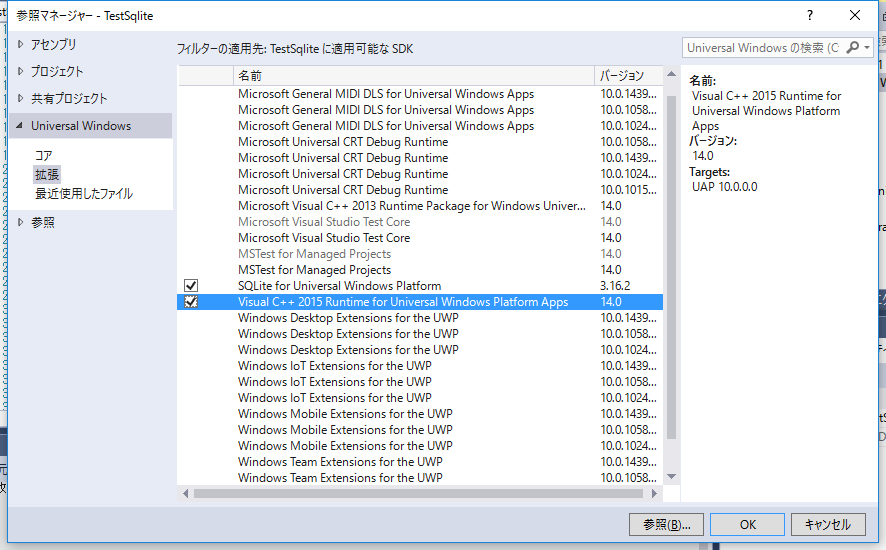Select Windows IoT Extensions 10.0.1439 row
The width and height of the screenshot is (886, 550).
pyautogui.click(x=420, y=366)
